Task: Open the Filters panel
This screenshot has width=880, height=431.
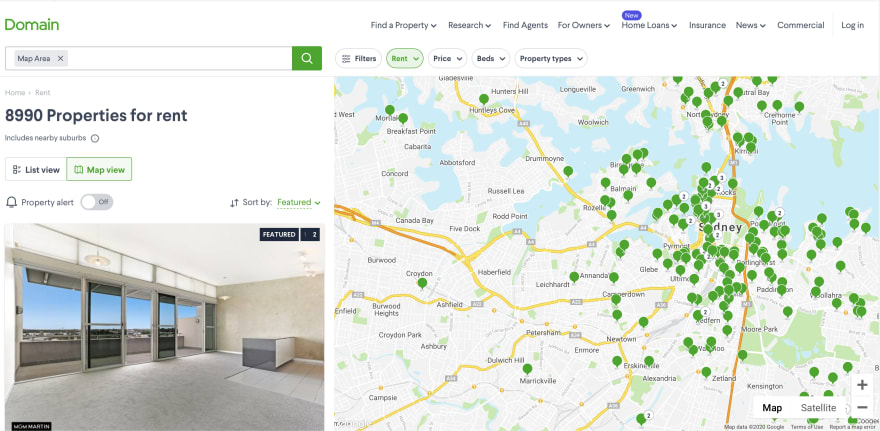Action: [x=359, y=58]
